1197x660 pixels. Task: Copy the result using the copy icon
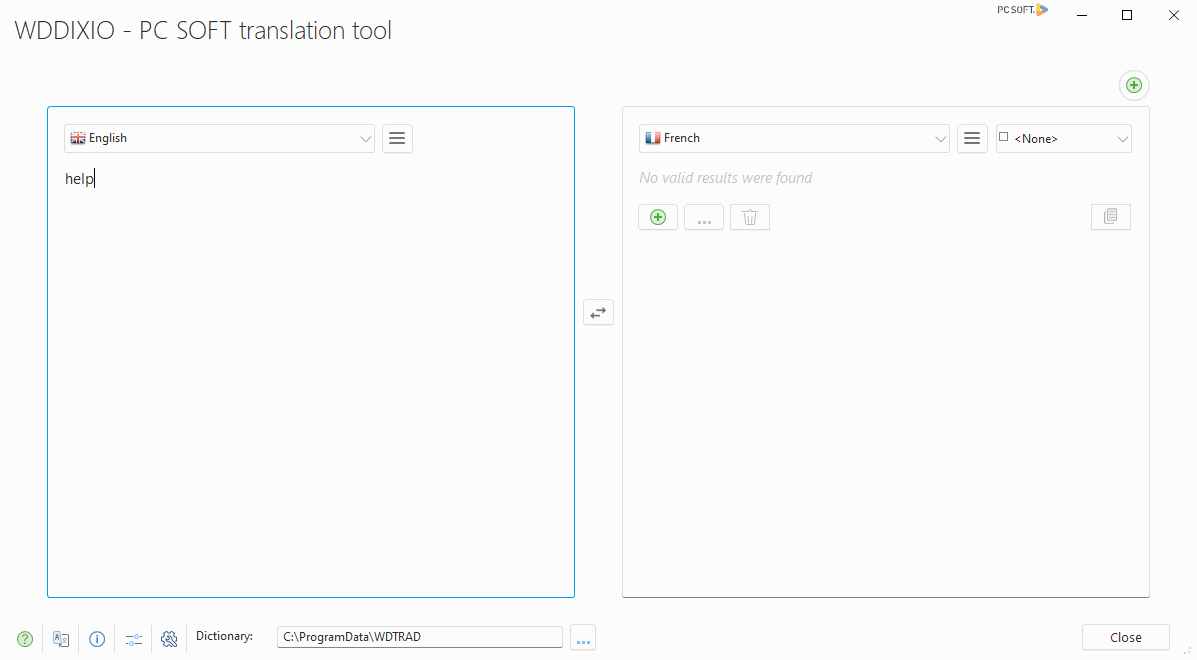(1111, 217)
